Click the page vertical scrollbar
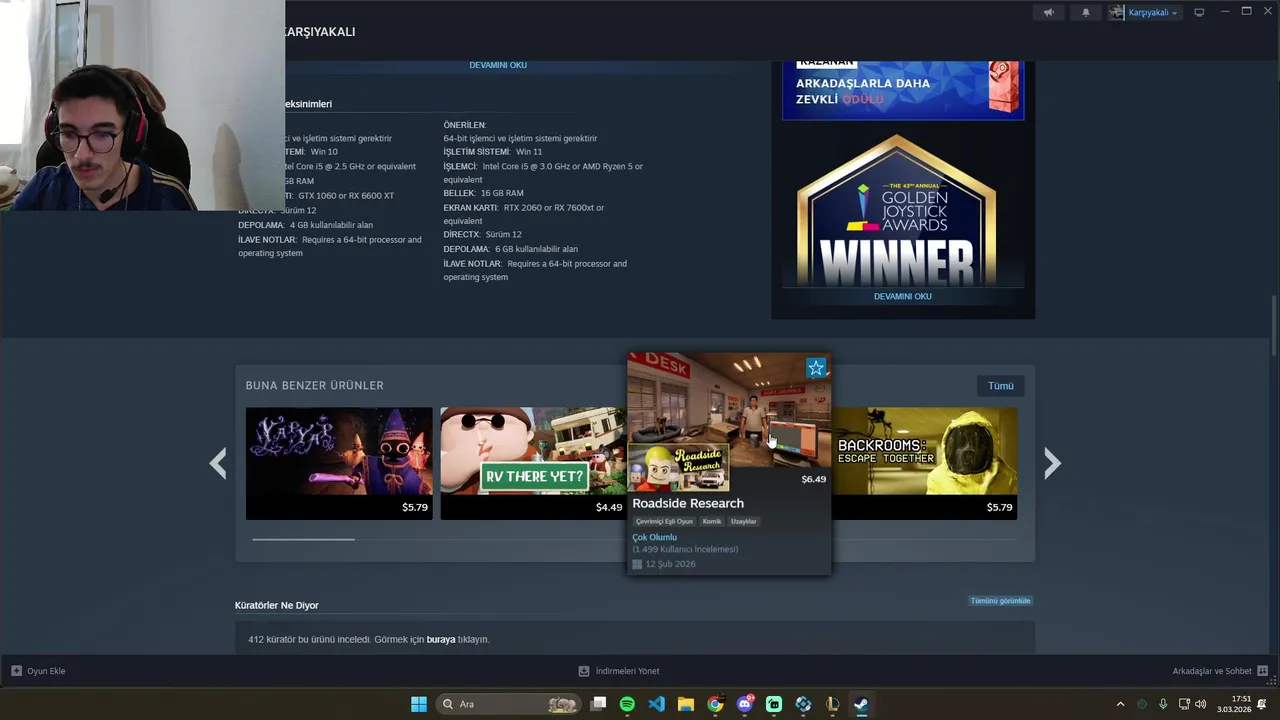Screen dimensions: 1280x720 (x=1274, y=325)
